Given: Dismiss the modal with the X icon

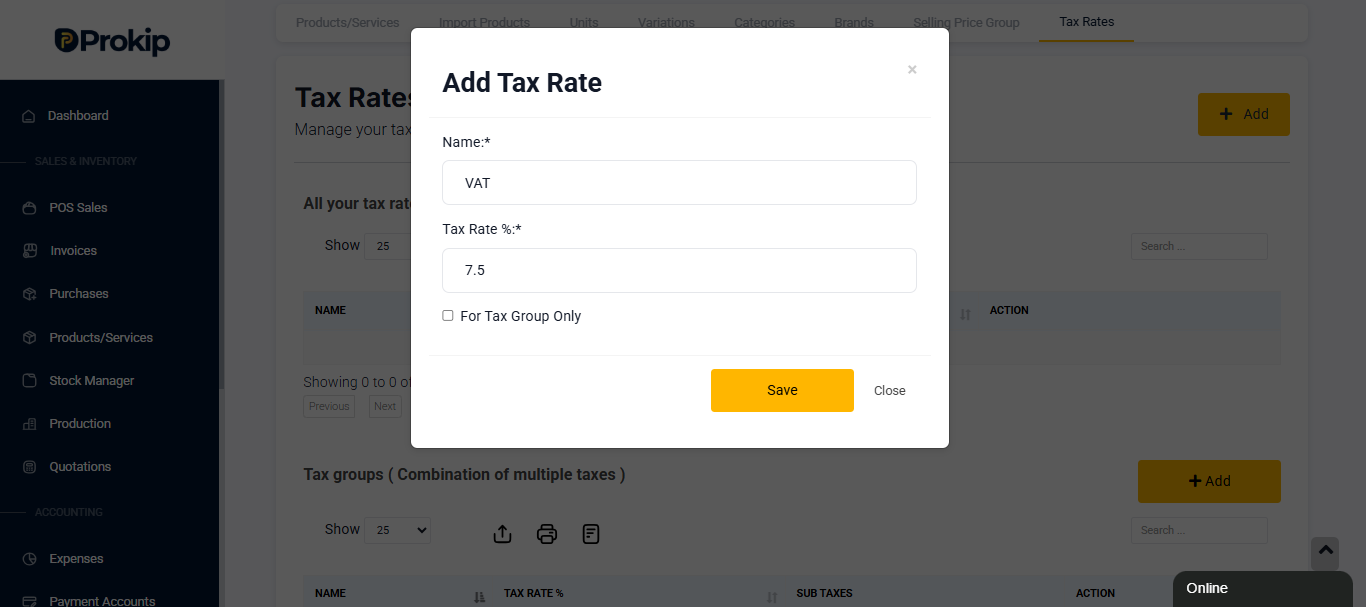Looking at the screenshot, I should [x=912, y=70].
